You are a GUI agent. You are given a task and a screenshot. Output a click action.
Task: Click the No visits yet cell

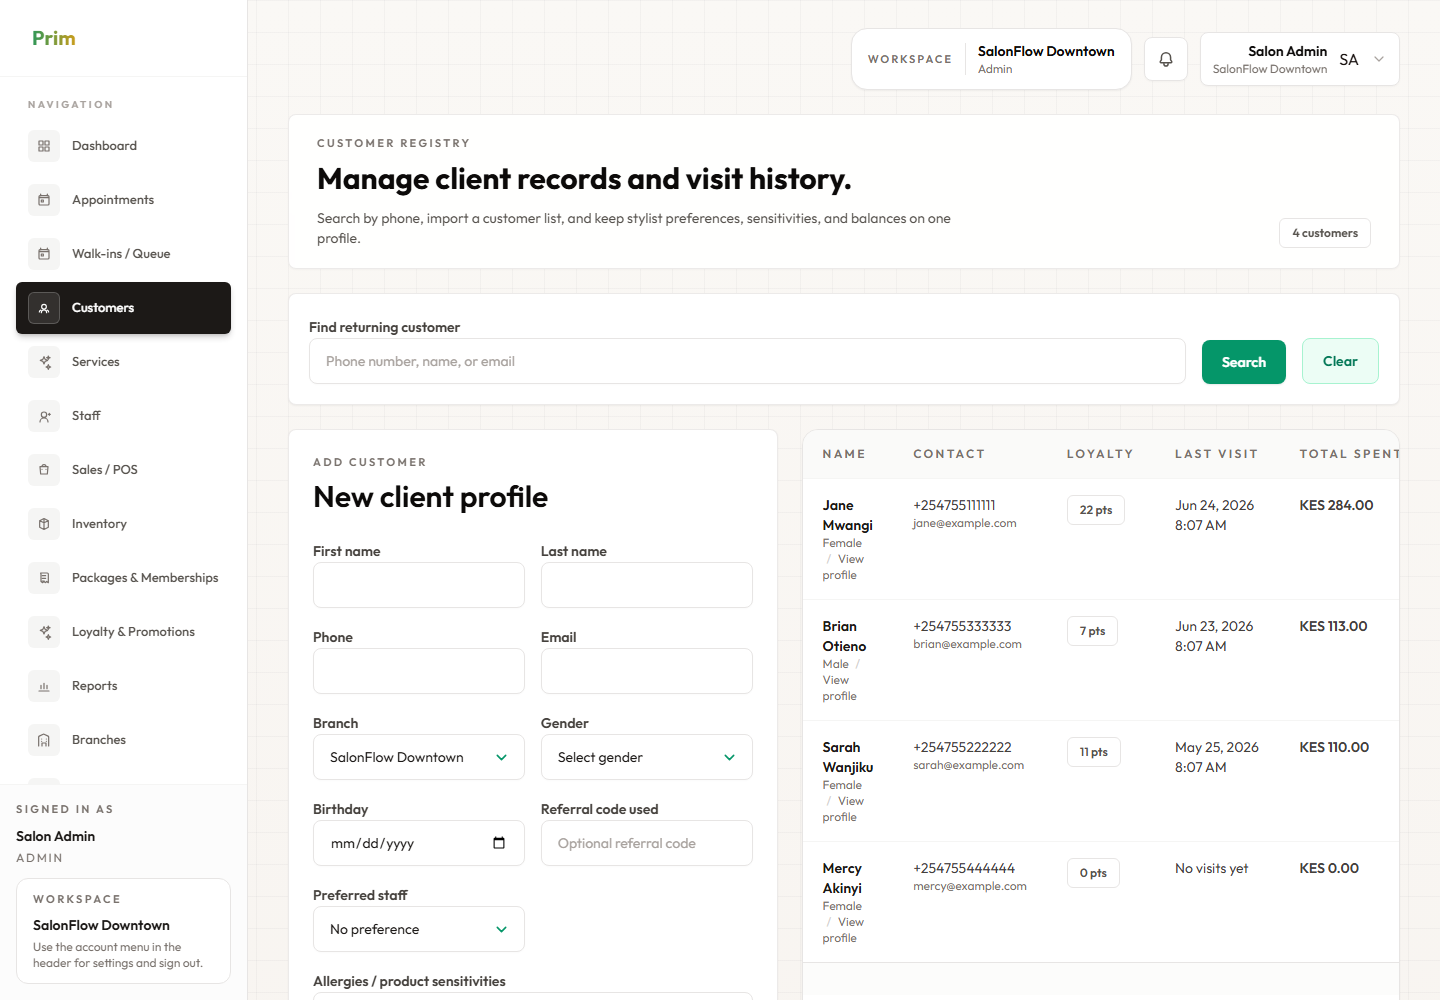point(1211,868)
